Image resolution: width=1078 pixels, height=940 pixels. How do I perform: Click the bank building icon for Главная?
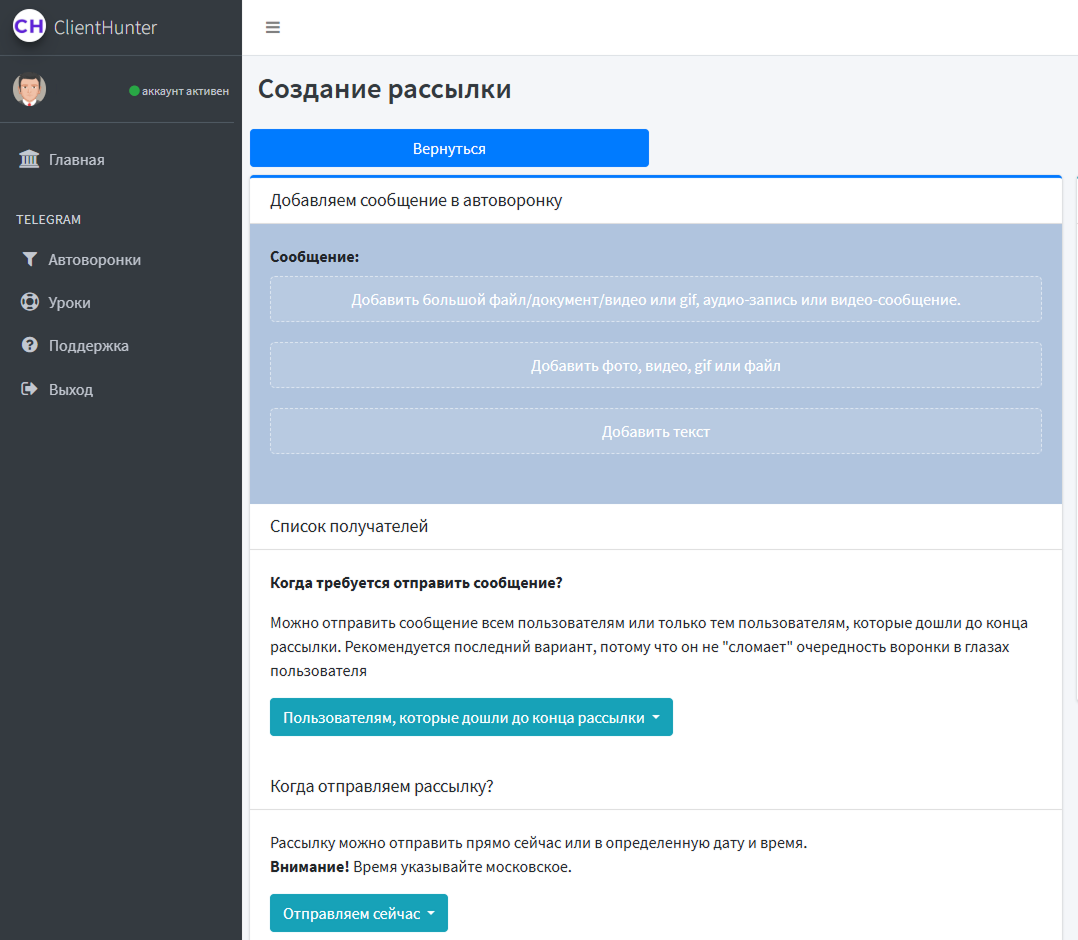(x=29, y=160)
